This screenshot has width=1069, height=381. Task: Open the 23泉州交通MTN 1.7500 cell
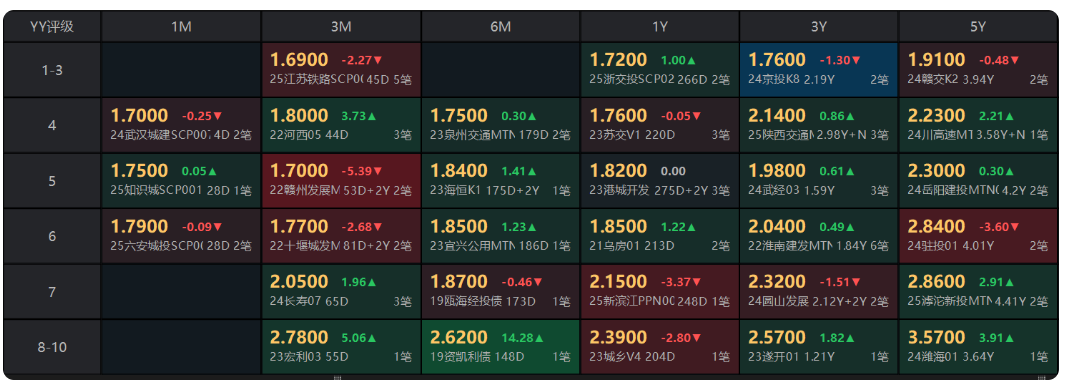[x=500, y=125]
